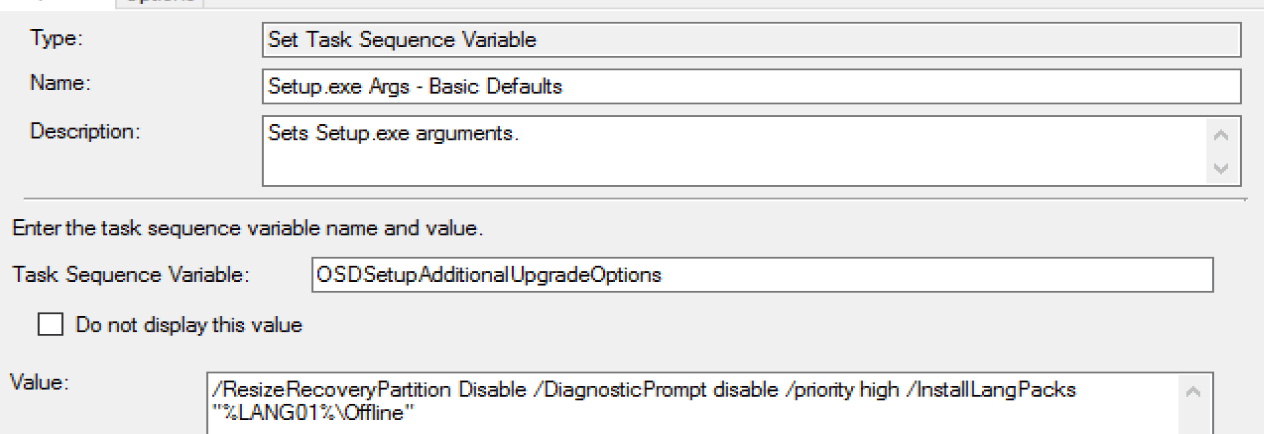Click the 'Sets Setup.exe arguments.' description text
This screenshot has width=1264, height=434.
pyautogui.click(x=393, y=133)
